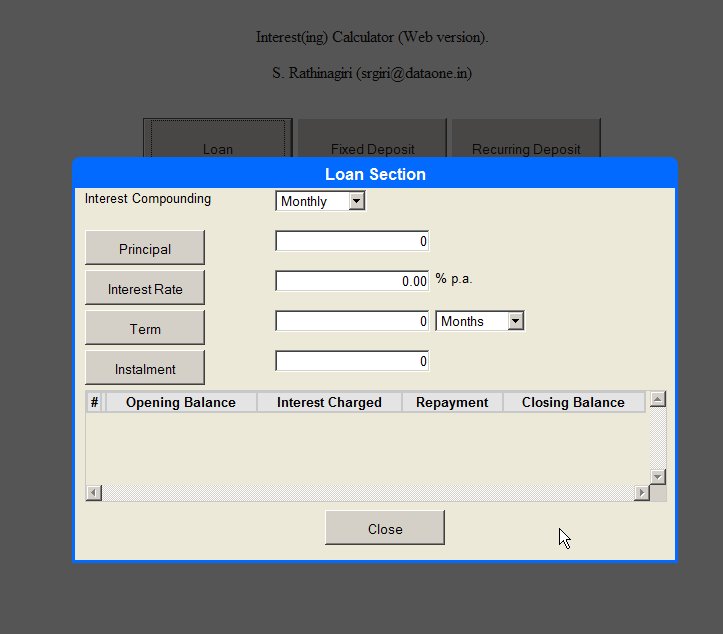Screen dimensions: 723x634
Task: Click the '% p.a.' label
Action: tap(454, 278)
